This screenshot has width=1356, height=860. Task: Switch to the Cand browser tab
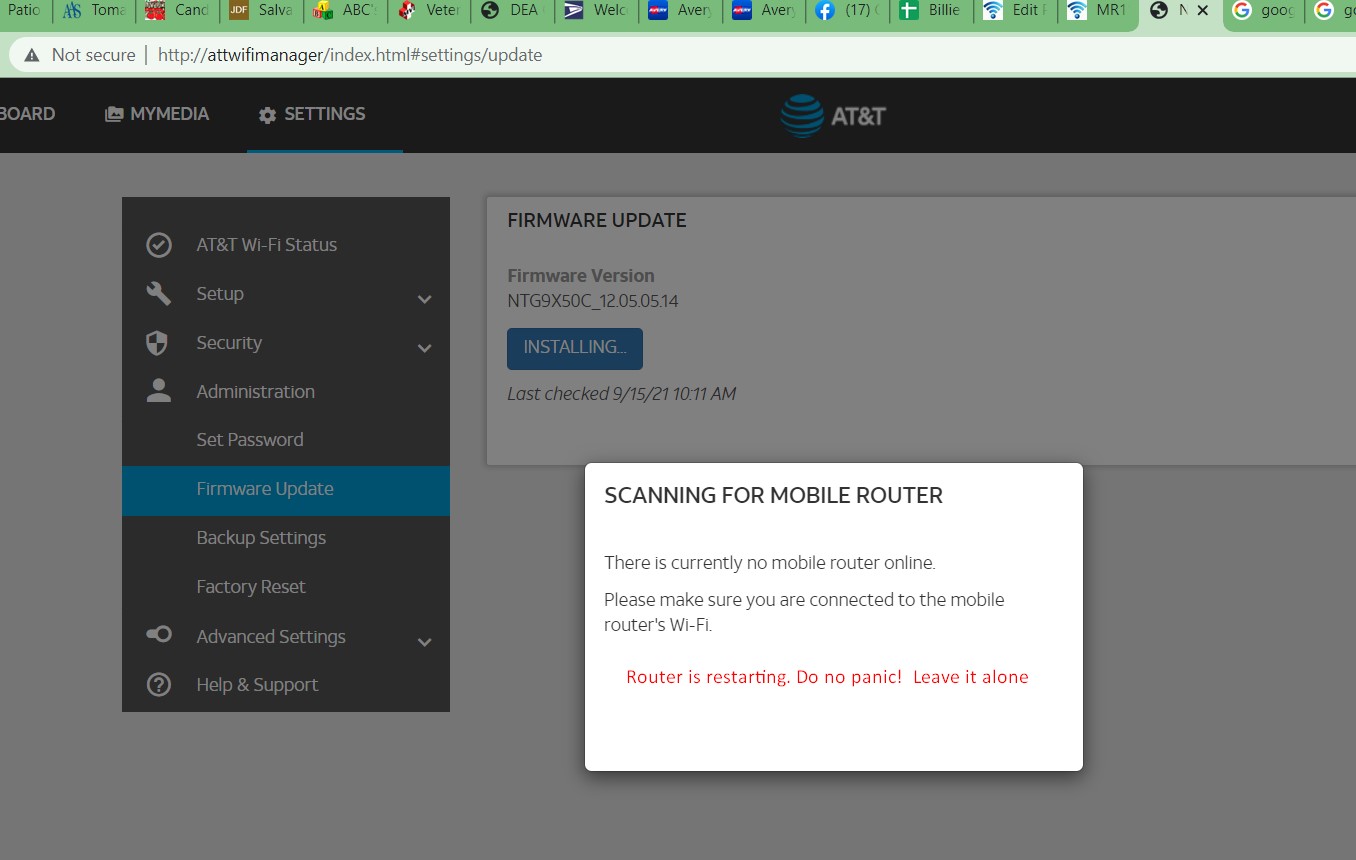[178, 11]
